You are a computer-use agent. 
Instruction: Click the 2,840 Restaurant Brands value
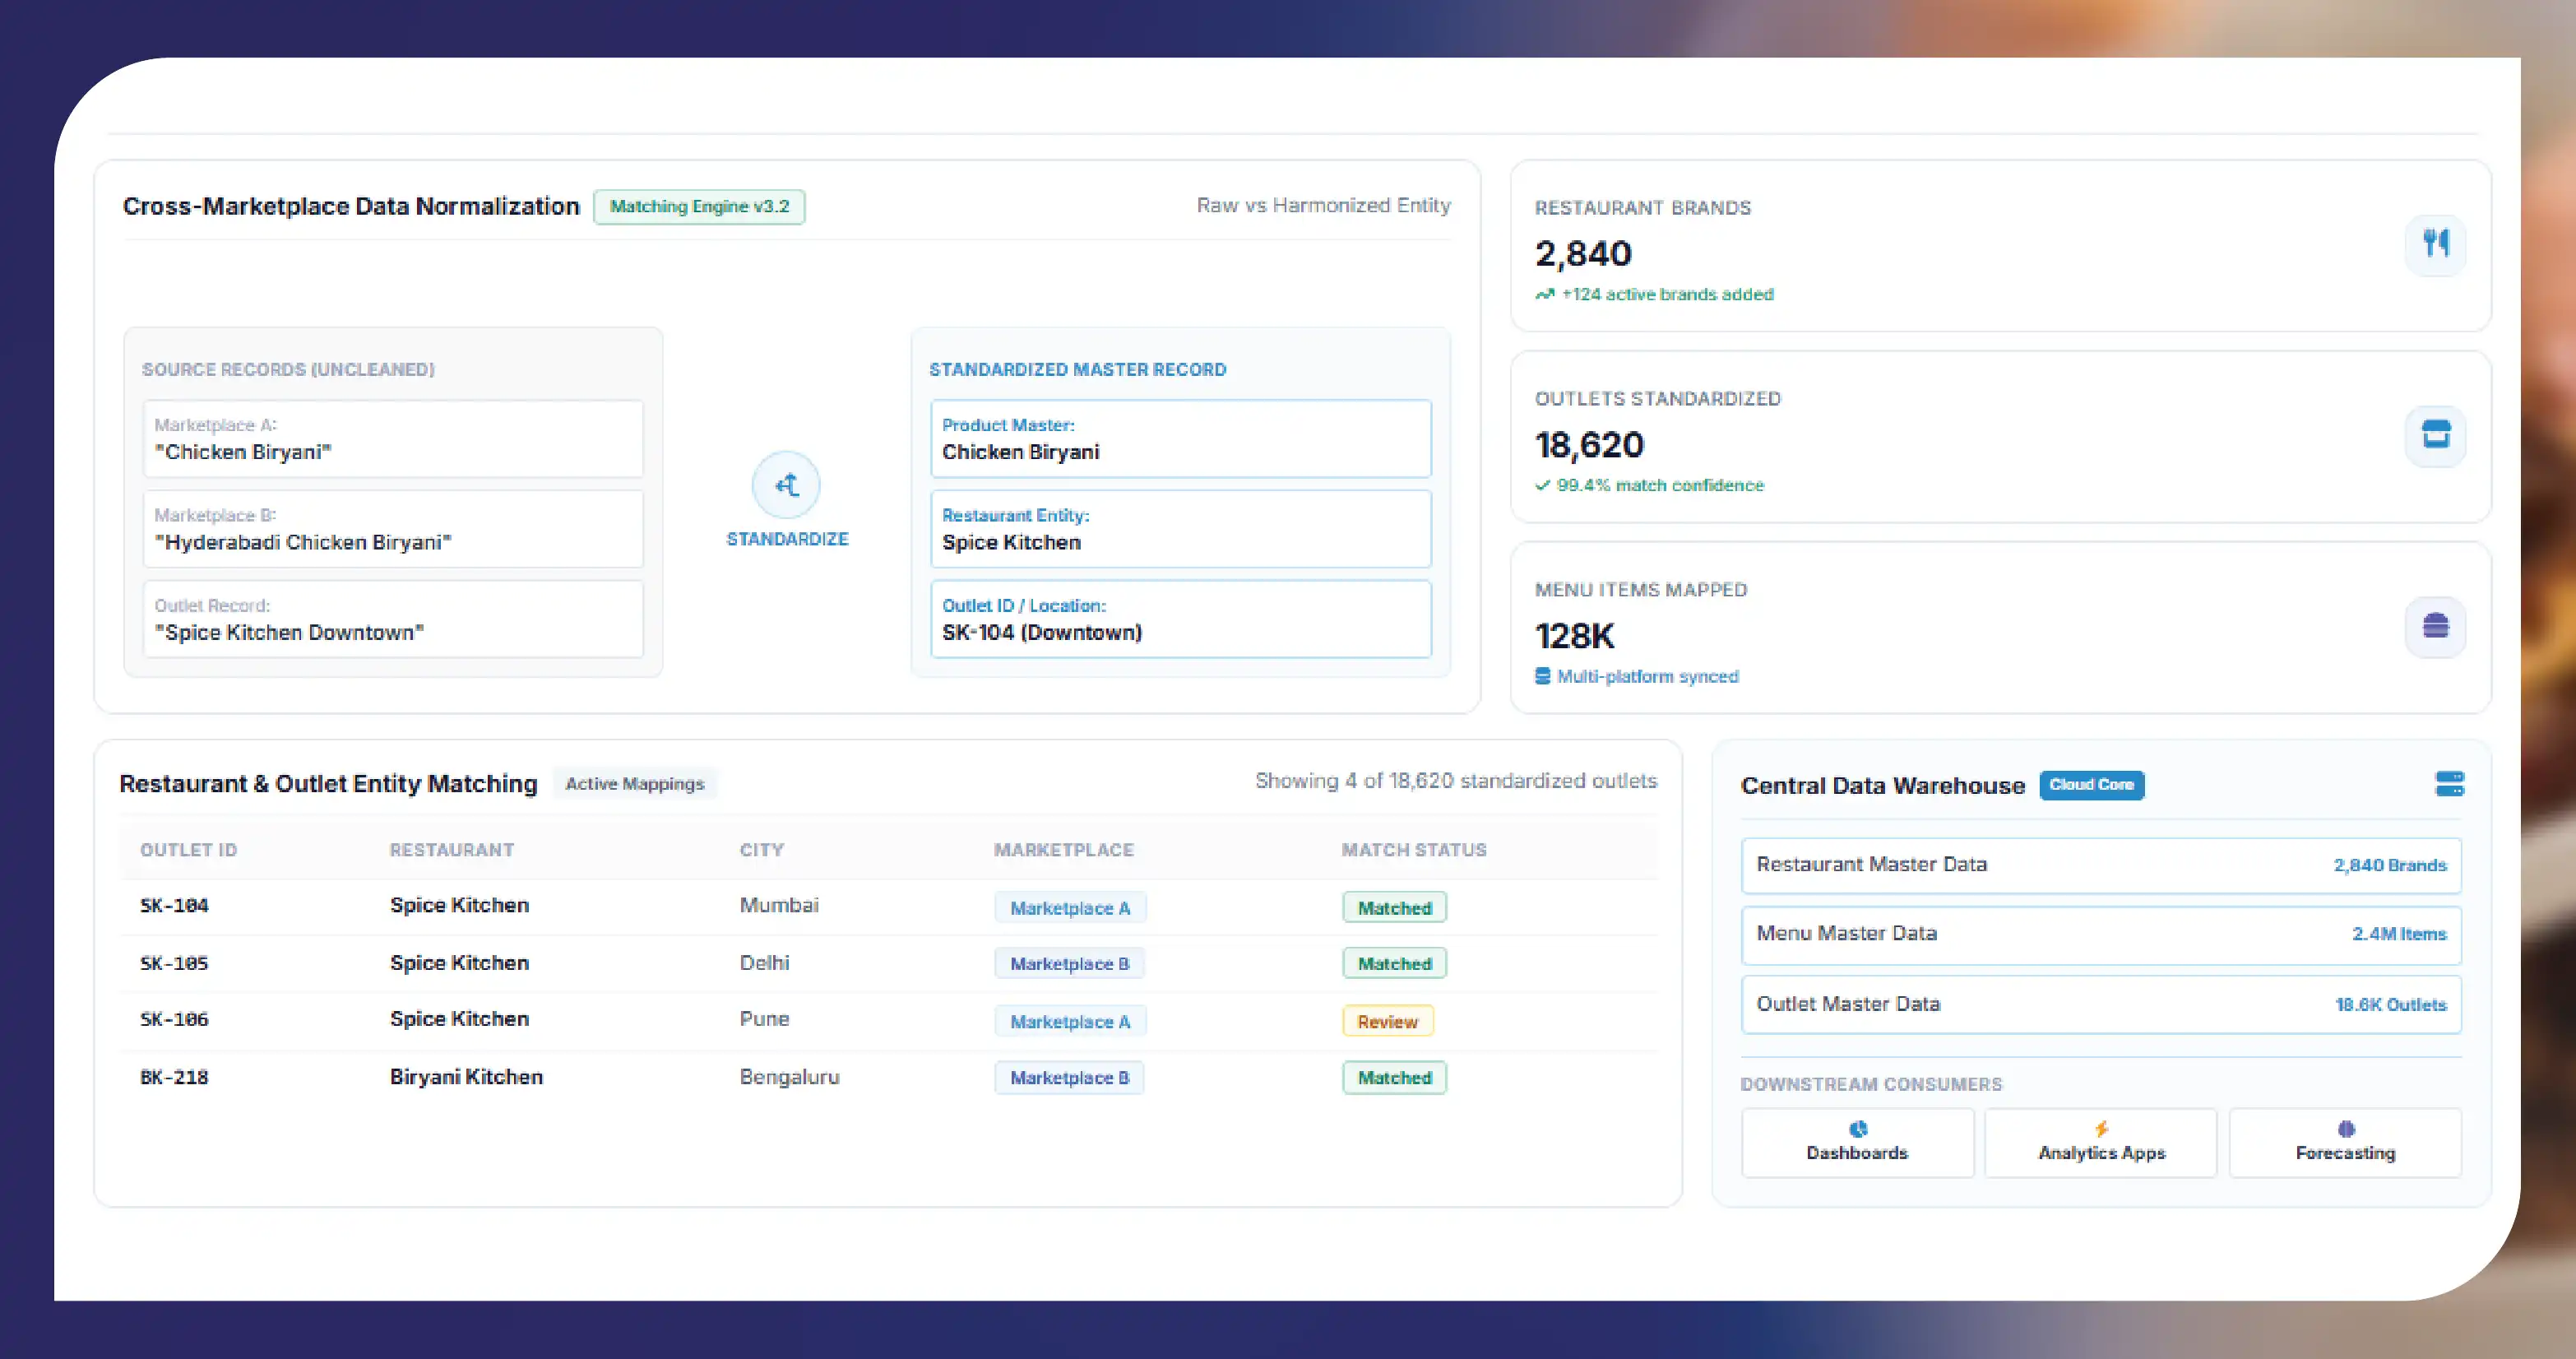1583,253
